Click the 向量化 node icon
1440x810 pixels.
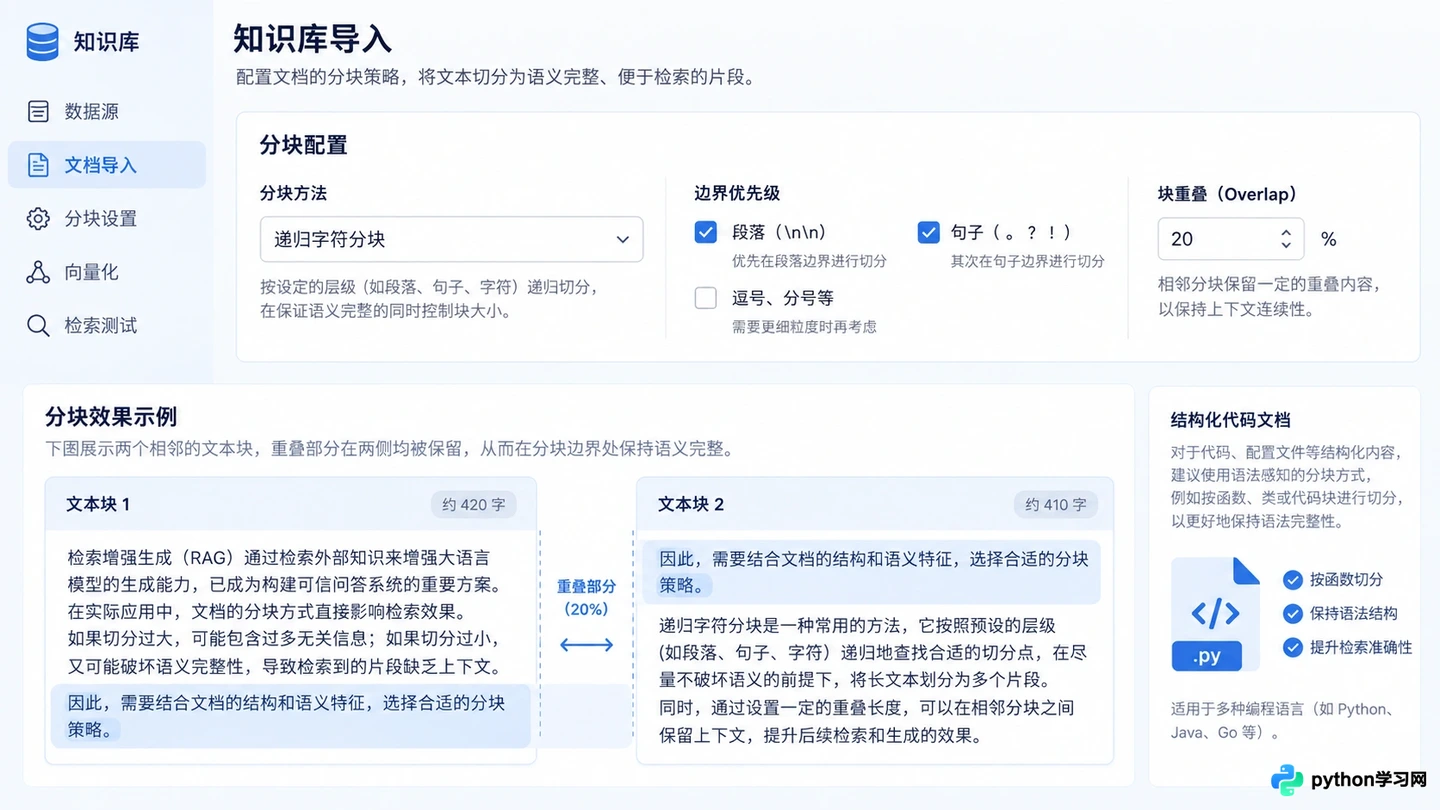point(38,272)
